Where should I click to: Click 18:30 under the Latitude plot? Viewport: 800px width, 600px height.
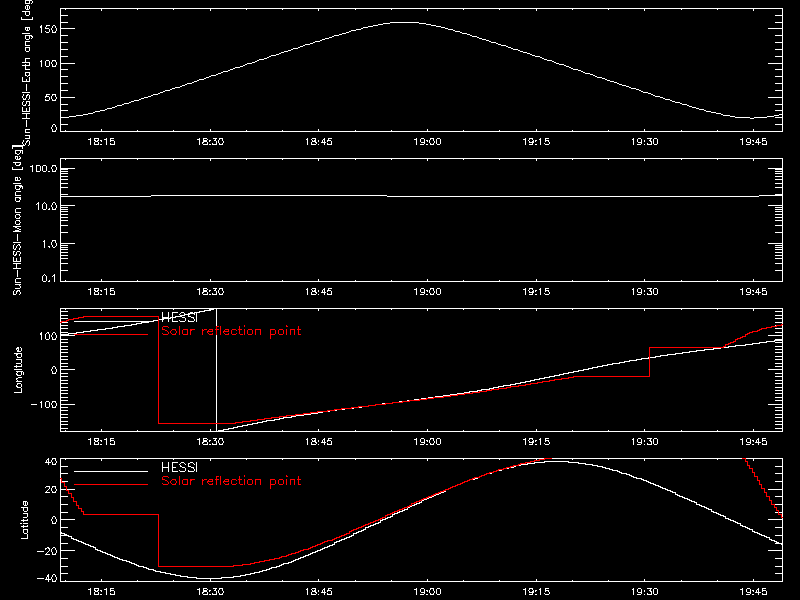(210, 592)
